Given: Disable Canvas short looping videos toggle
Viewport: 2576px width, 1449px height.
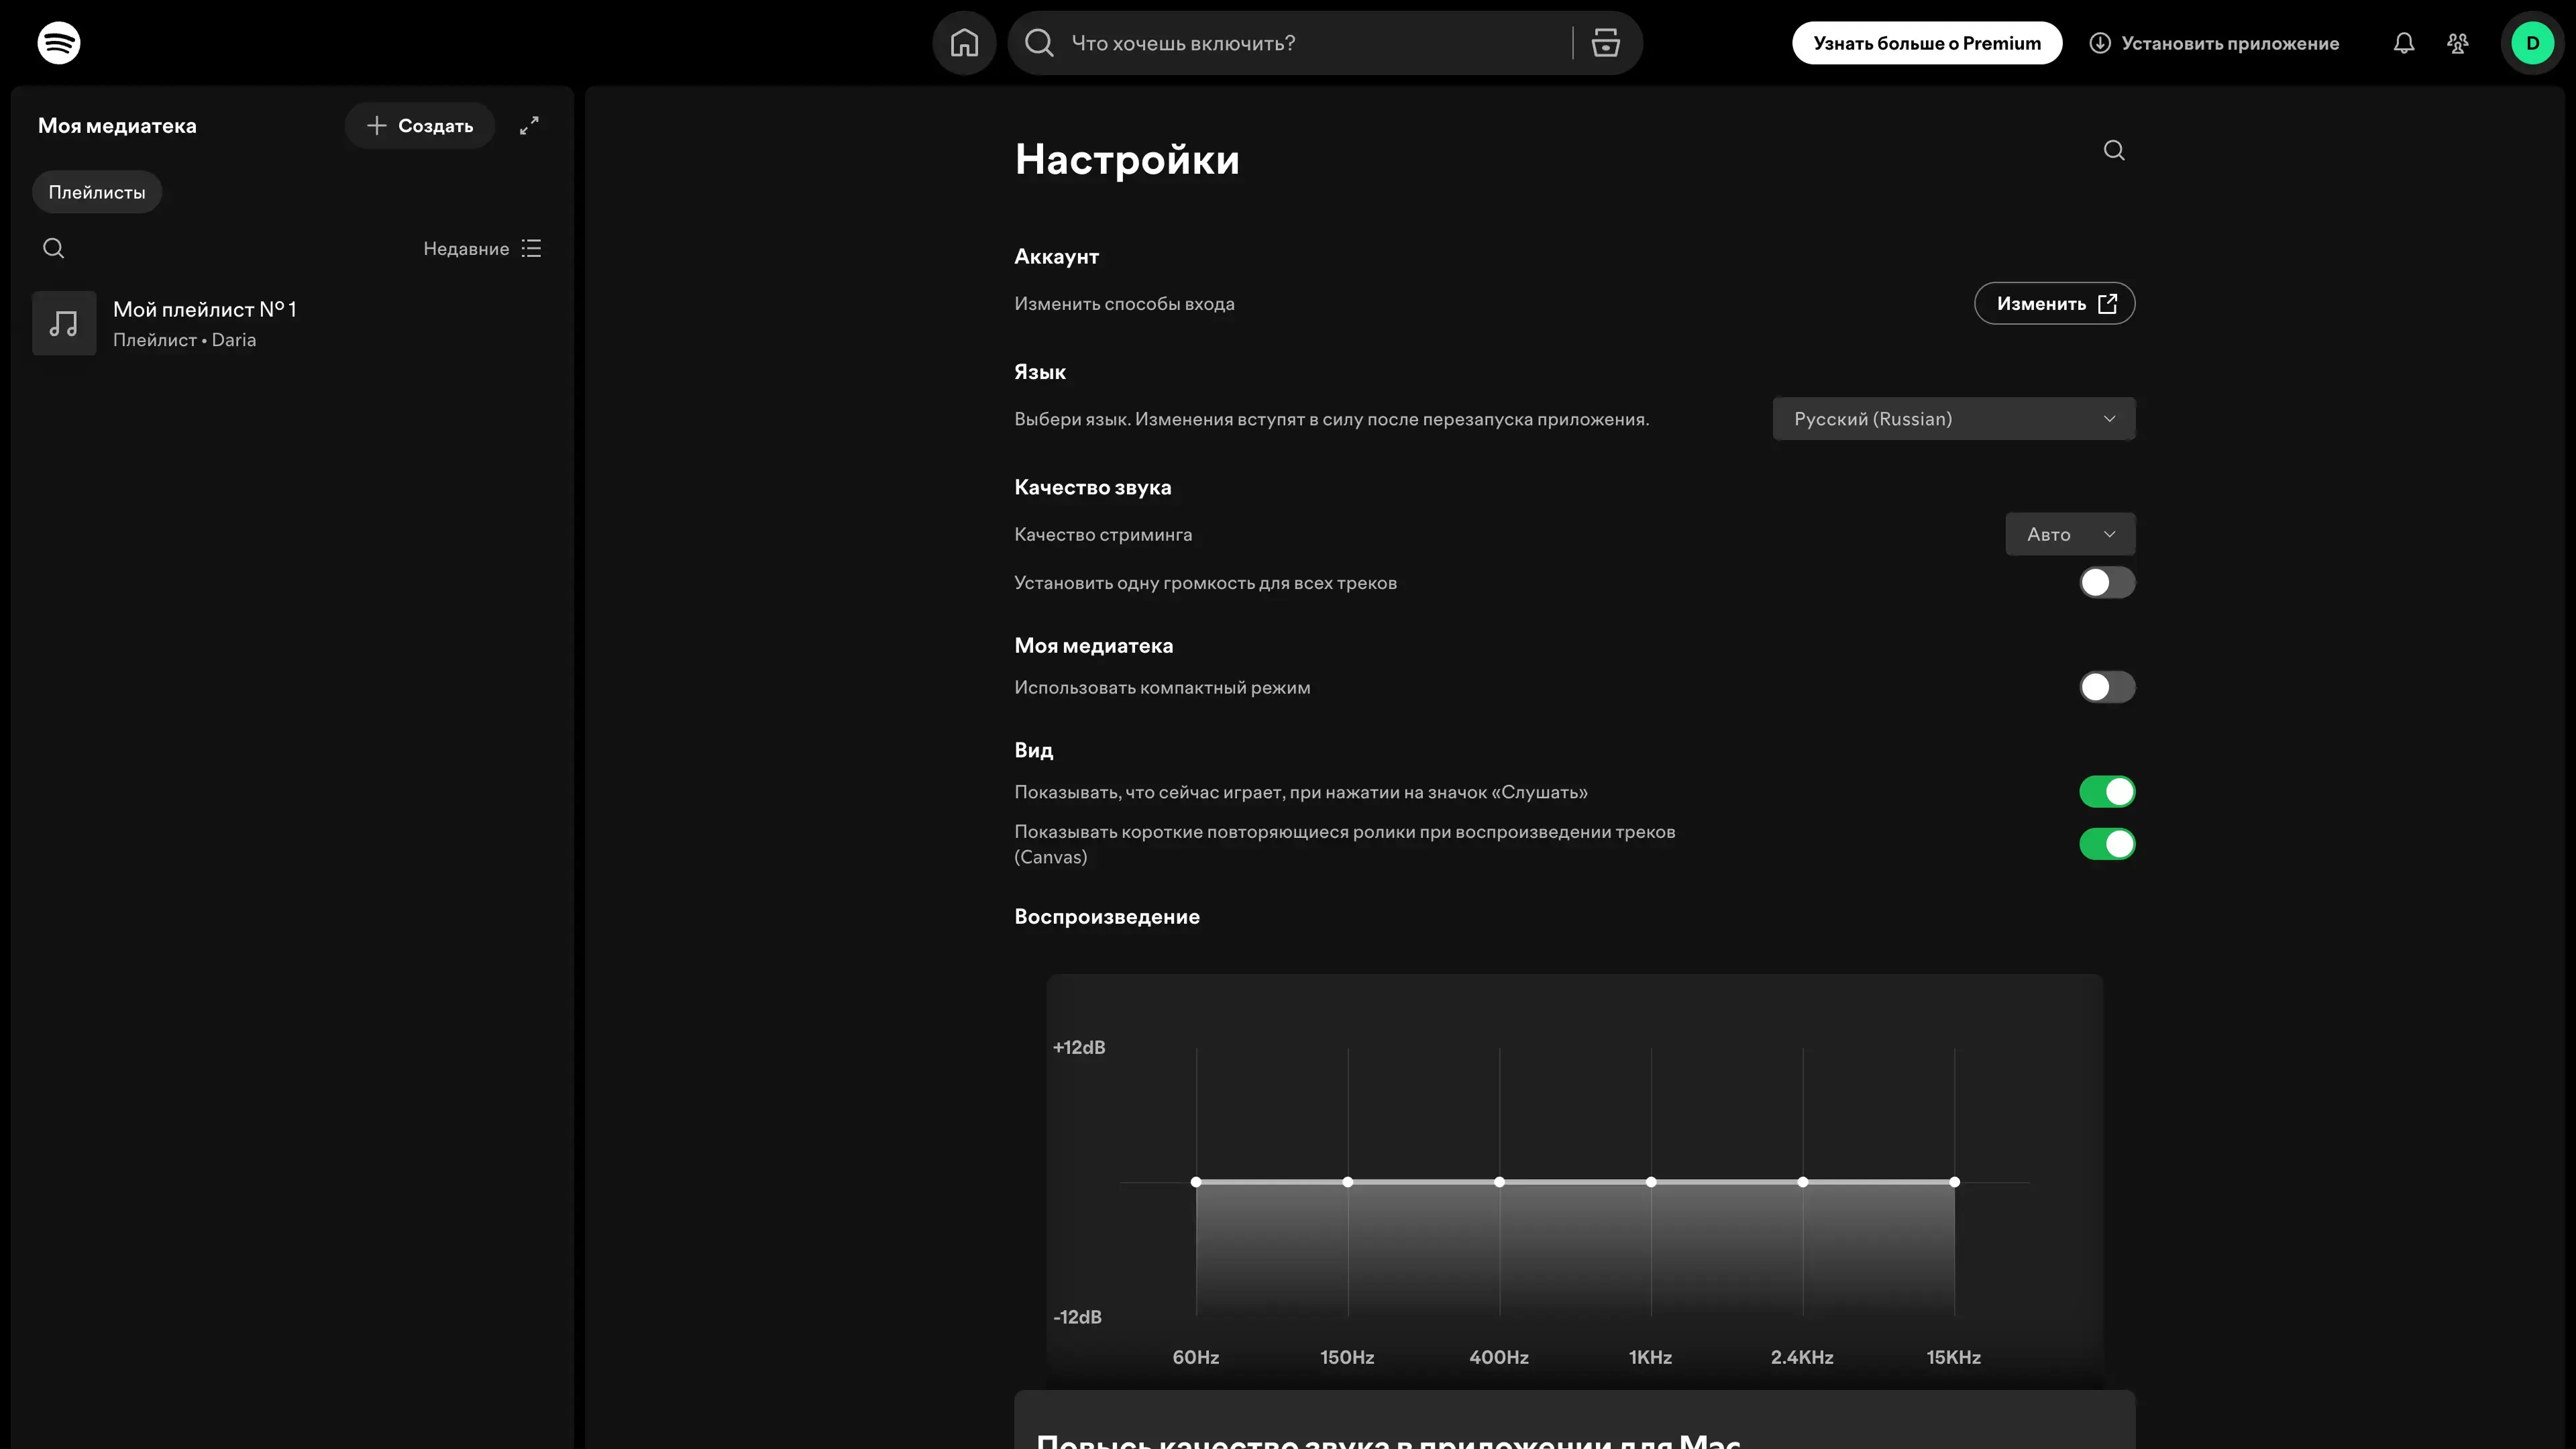Looking at the screenshot, I should click(2106, 844).
